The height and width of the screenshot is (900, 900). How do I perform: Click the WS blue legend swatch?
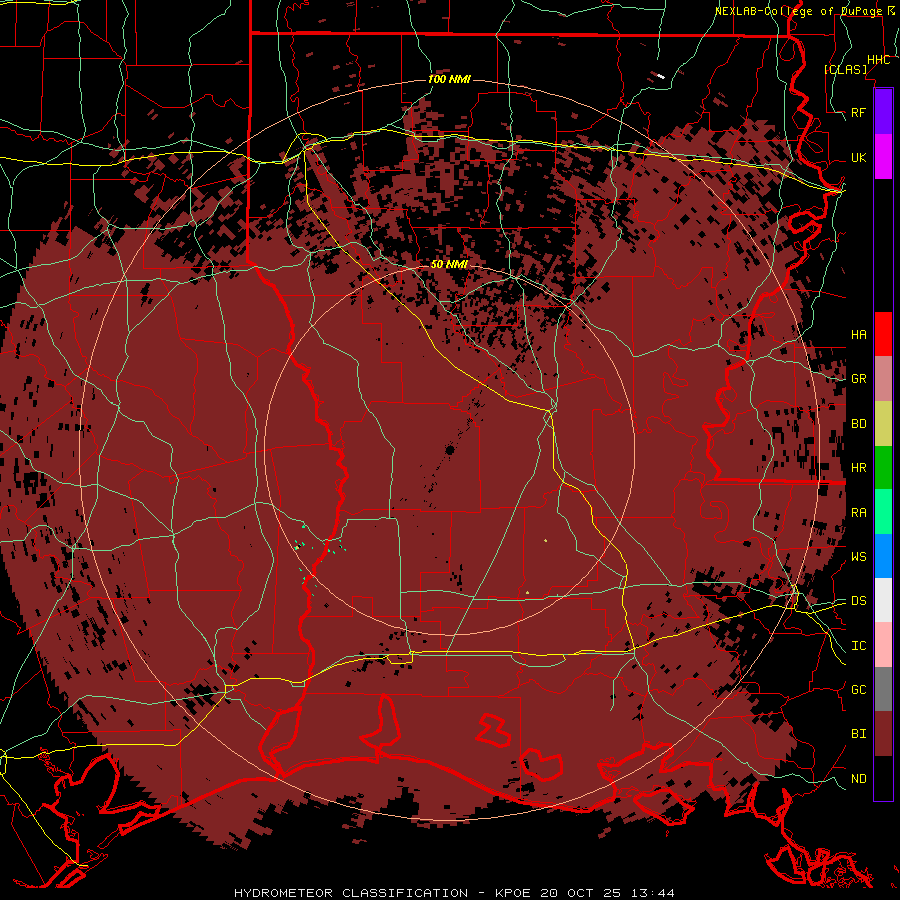(883, 556)
